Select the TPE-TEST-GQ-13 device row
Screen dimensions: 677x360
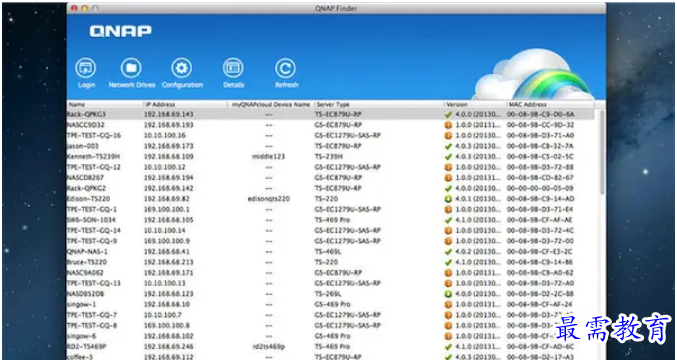(331, 284)
